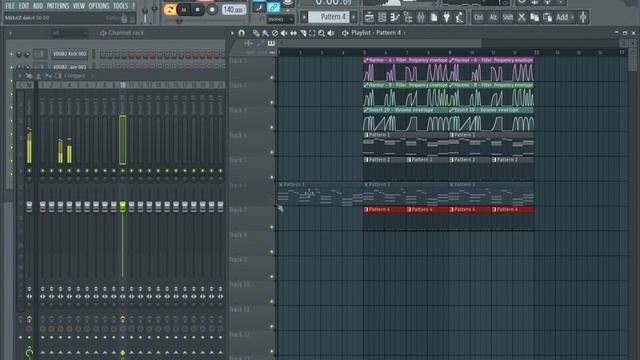The height and width of the screenshot is (360, 640).
Task: Click the Paste icon in shortcut panel
Action: 548,17
